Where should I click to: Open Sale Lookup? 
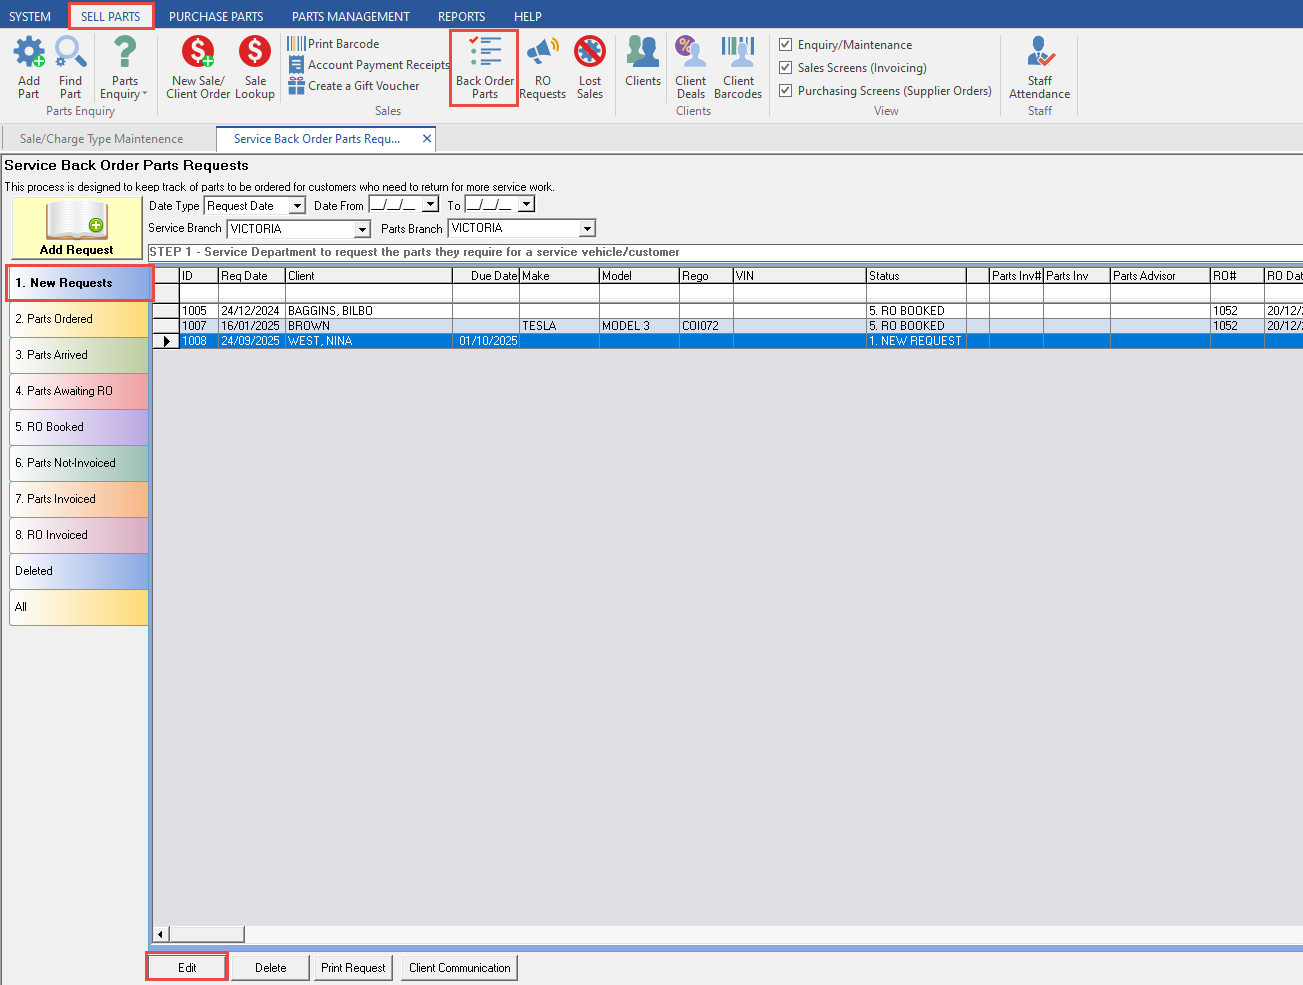[x=255, y=67]
